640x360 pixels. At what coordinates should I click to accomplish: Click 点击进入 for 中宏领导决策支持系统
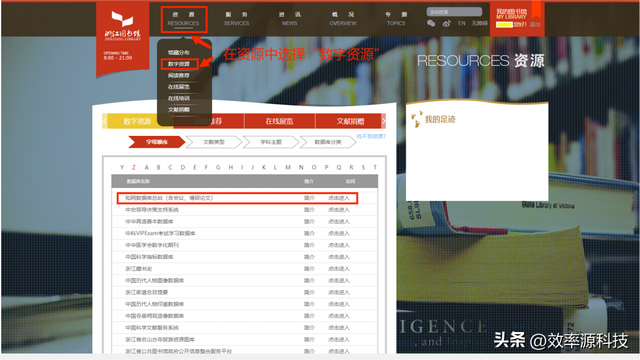(x=339, y=210)
